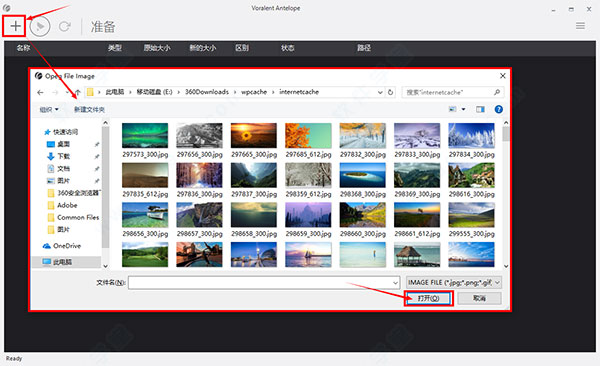Click the circular redo arrow icon
The image size is (600, 366).
(64, 26)
